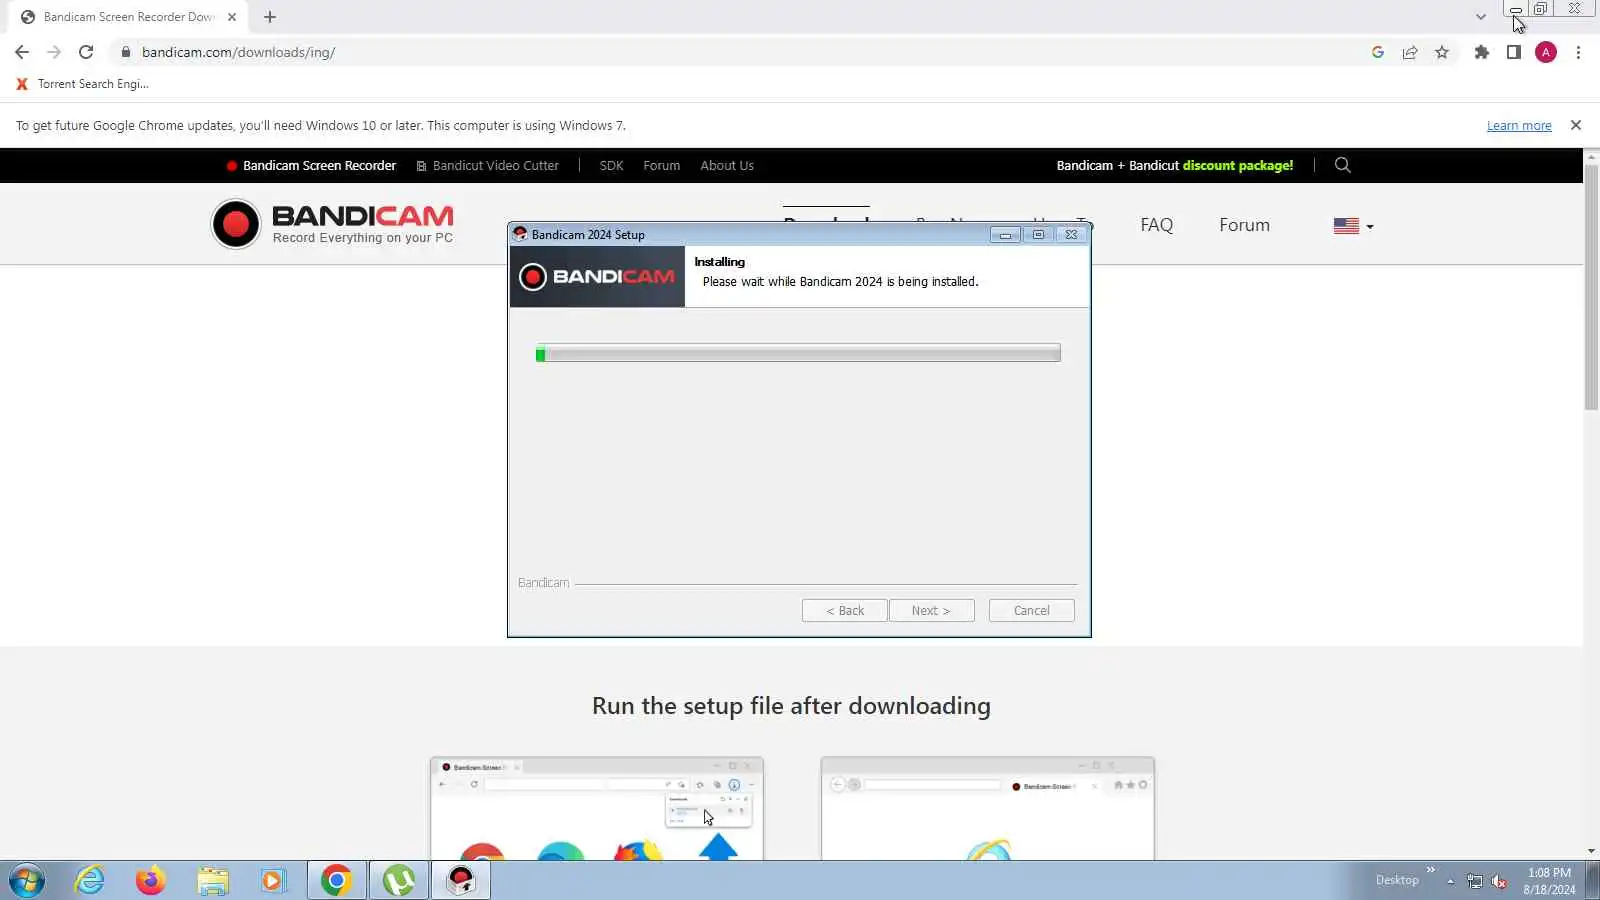The image size is (1600, 900).
Task: Click second setup instructions thumbnail
Action: 988,808
